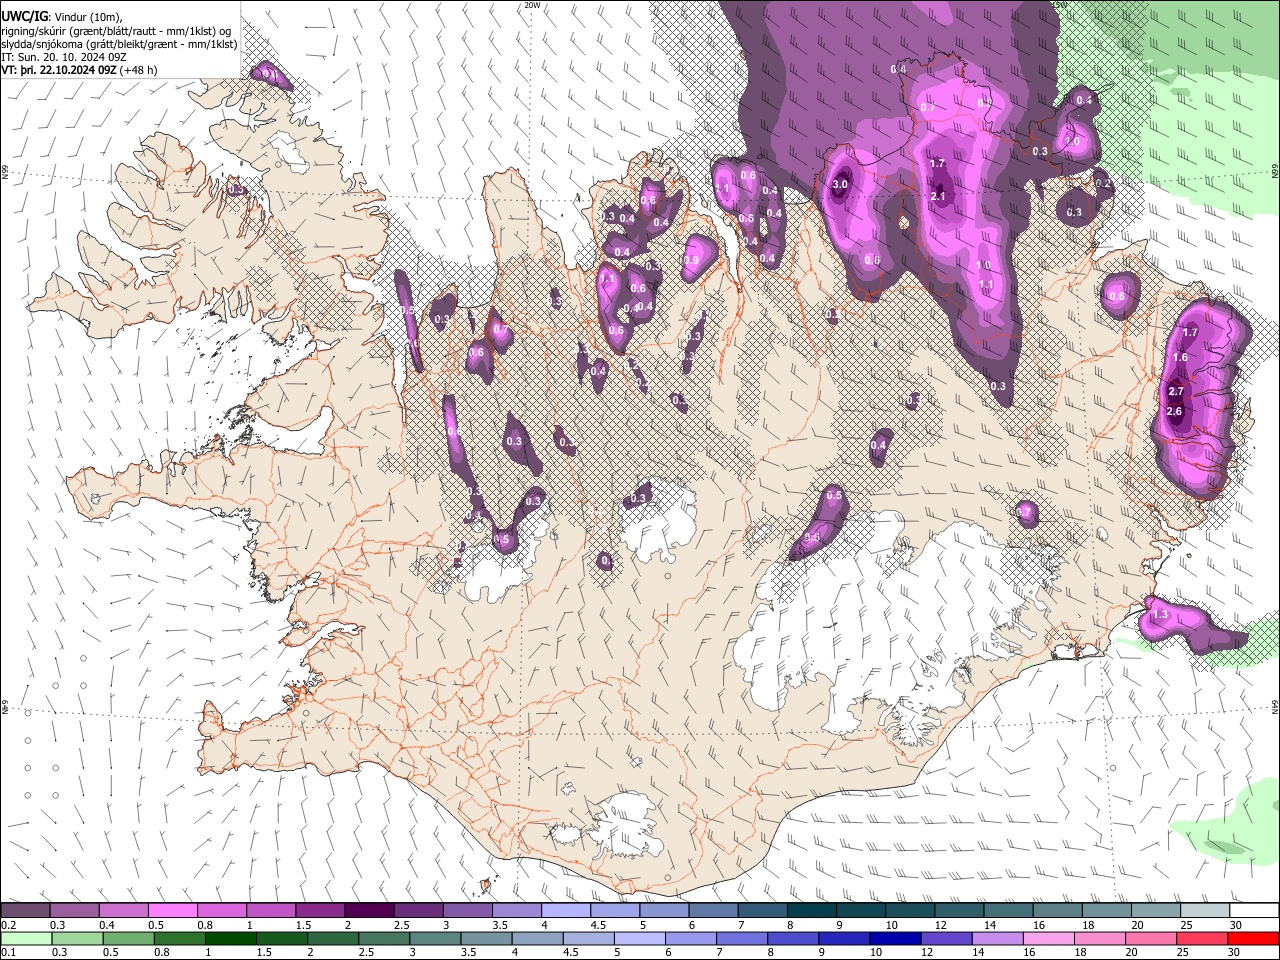The height and width of the screenshot is (960, 1280).
Task: Click the 2.6 snowfall value in the east
Action: (x=1174, y=412)
